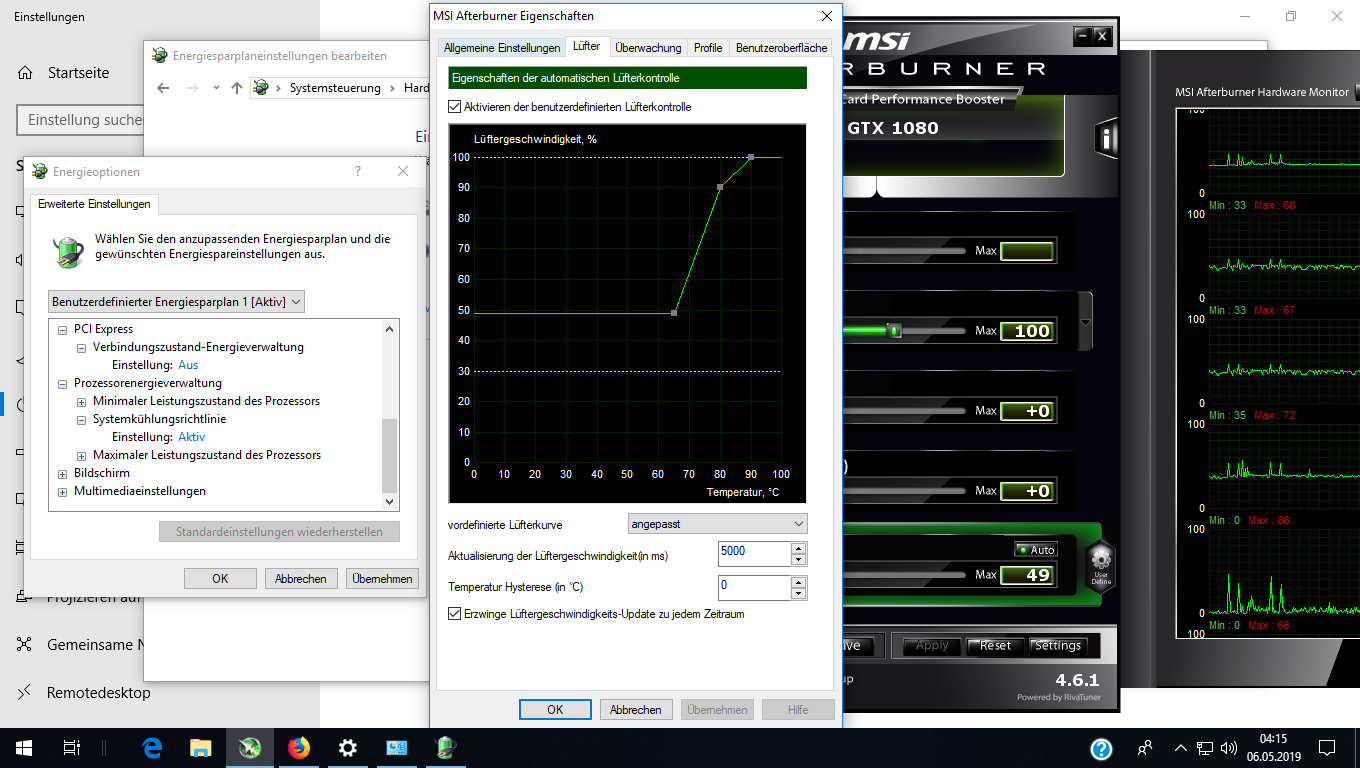Screen dimensions: 1360x768
Task: Click the Settings gear taskbar icon
Action: coord(347,748)
